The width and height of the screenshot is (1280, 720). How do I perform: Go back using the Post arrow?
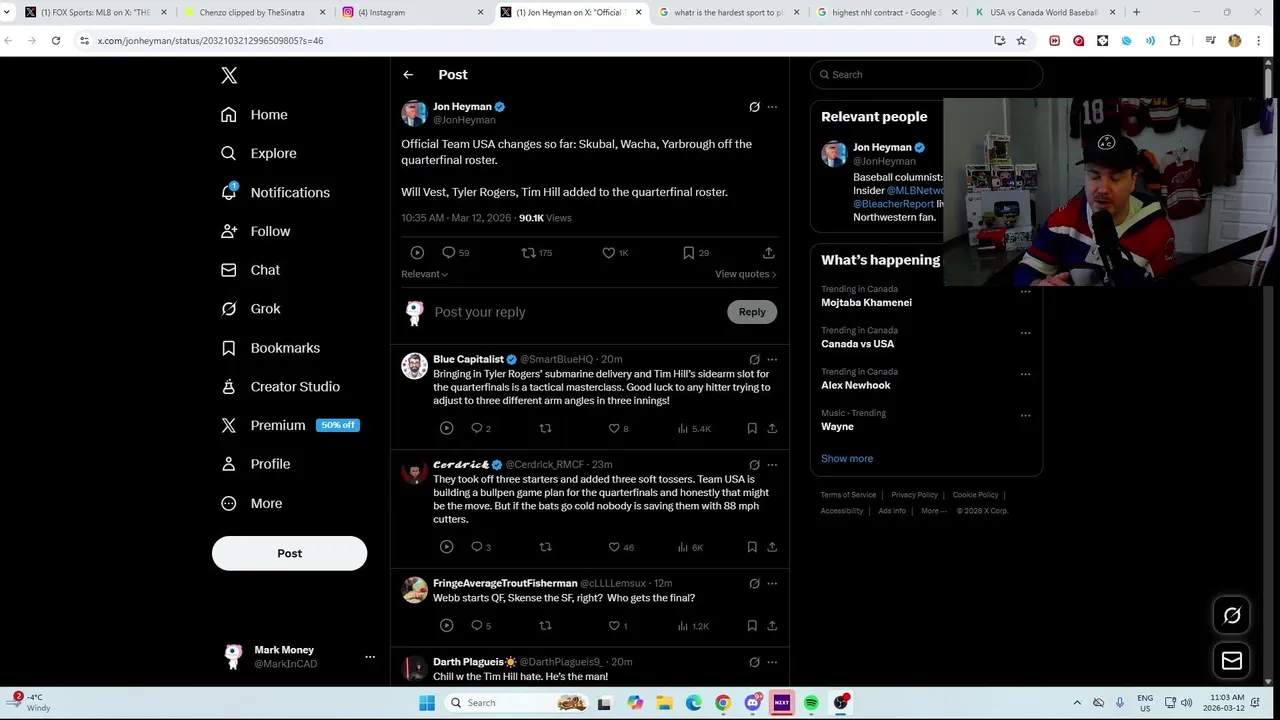pos(408,75)
